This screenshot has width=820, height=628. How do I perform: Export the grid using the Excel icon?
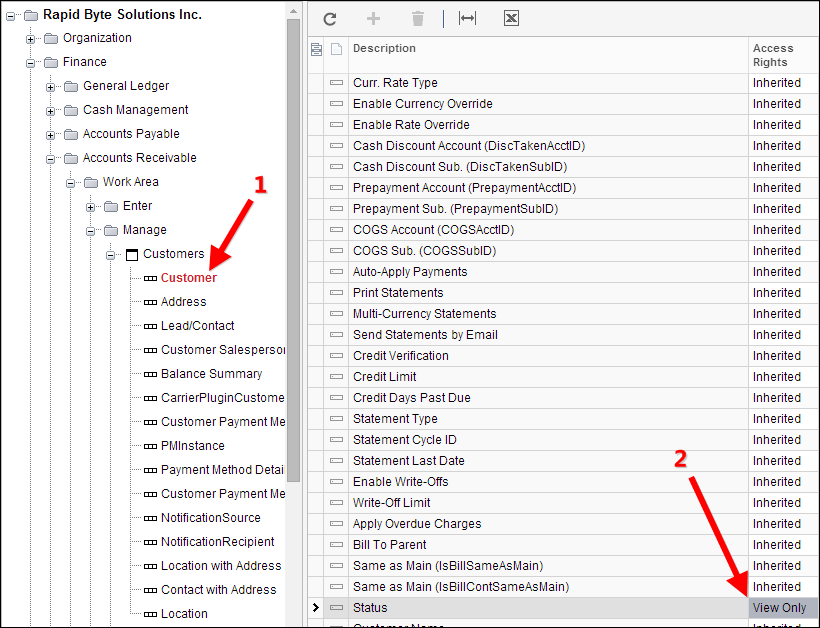(511, 18)
